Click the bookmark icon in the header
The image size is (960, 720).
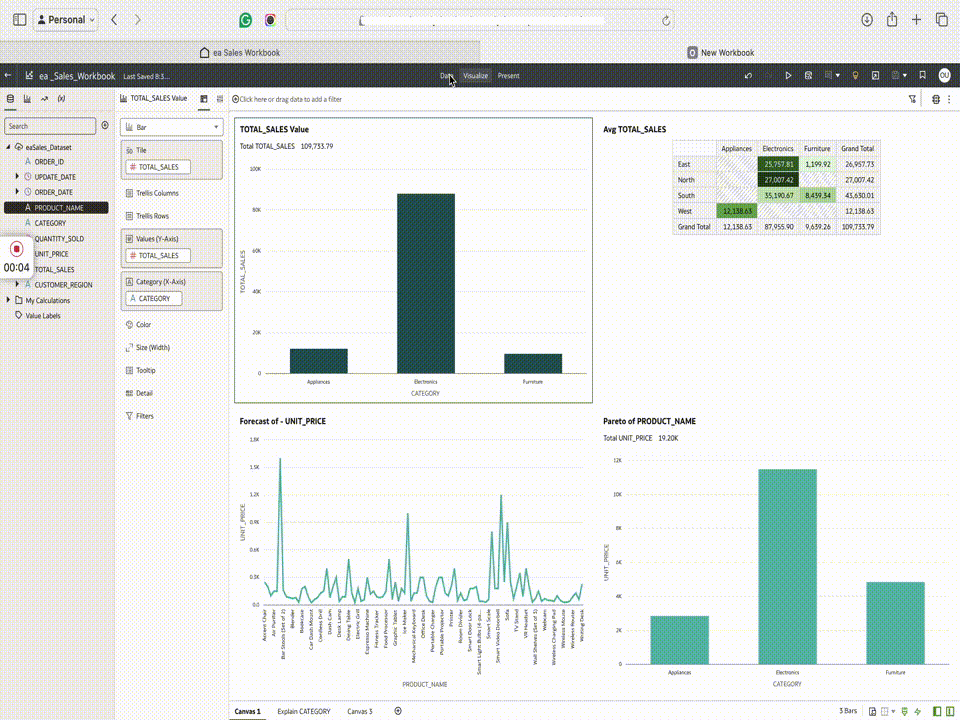coord(922,75)
